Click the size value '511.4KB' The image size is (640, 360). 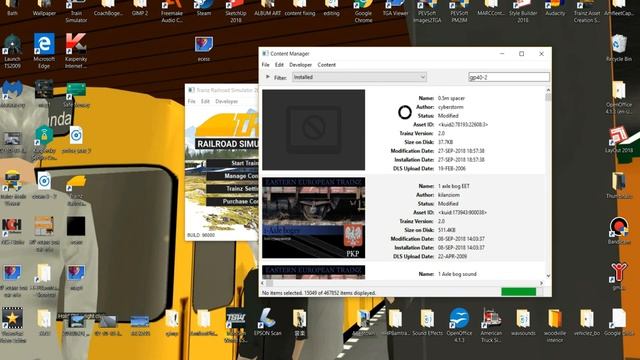[447, 230]
